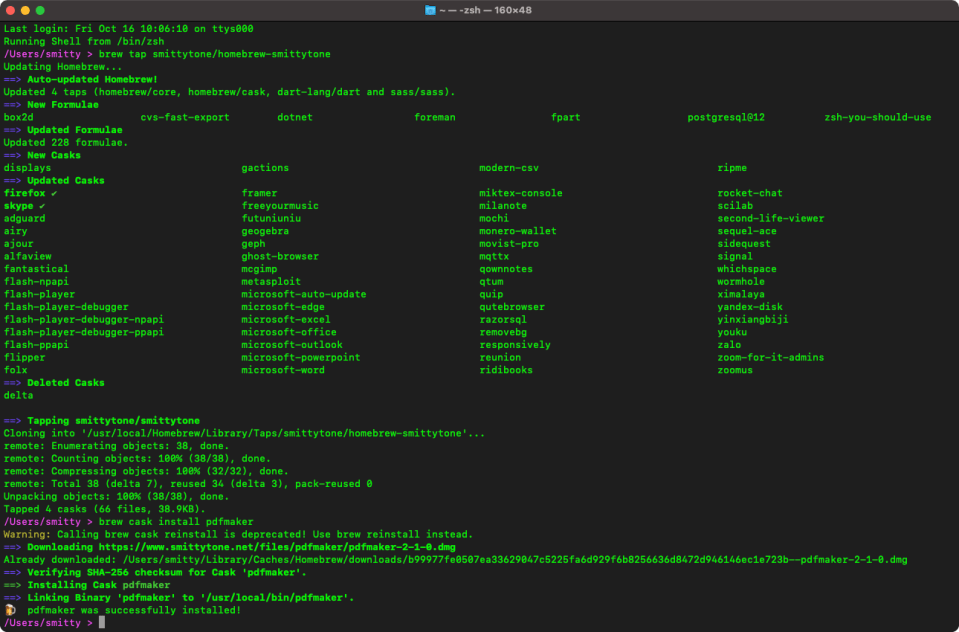Click the 'modern-csv' entry under New Casks
This screenshot has width=959, height=632.
click(x=508, y=168)
